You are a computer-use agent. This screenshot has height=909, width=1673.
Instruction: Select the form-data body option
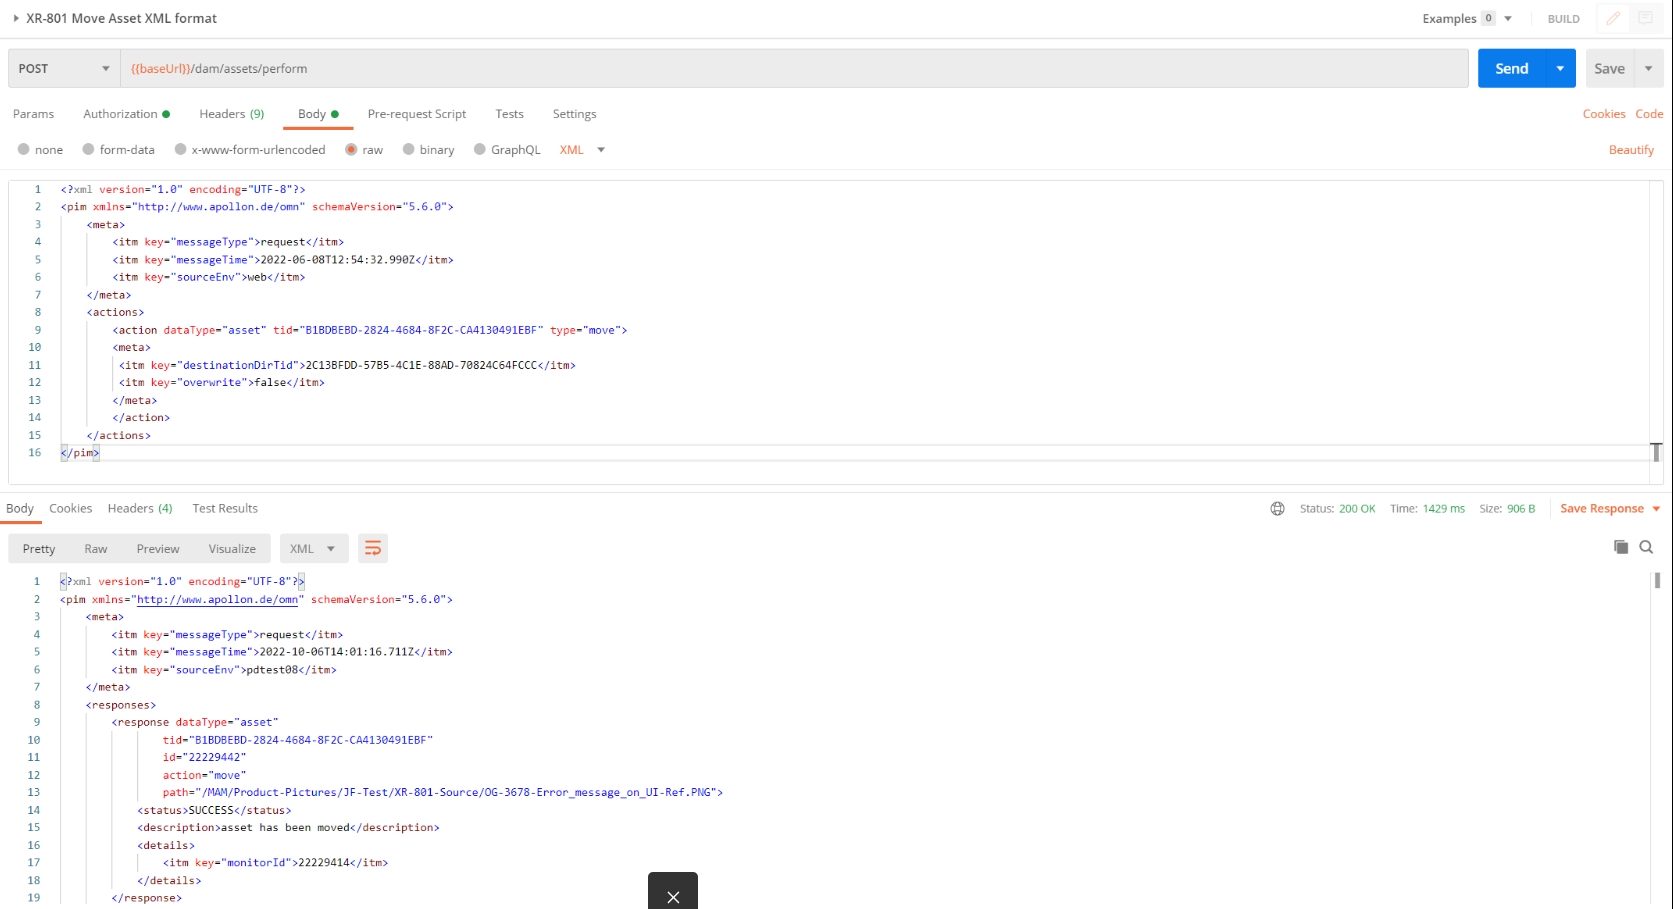89,150
